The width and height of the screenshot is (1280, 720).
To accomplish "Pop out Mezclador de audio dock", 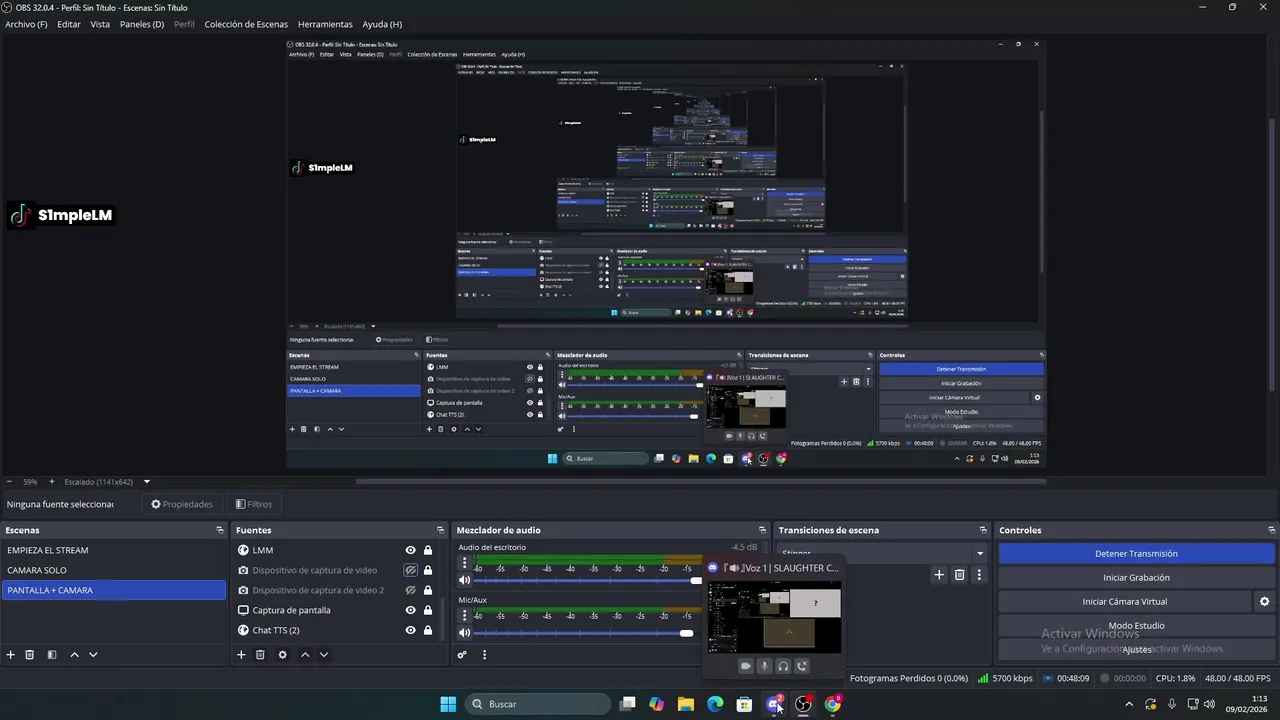I will [x=762, y=530].
